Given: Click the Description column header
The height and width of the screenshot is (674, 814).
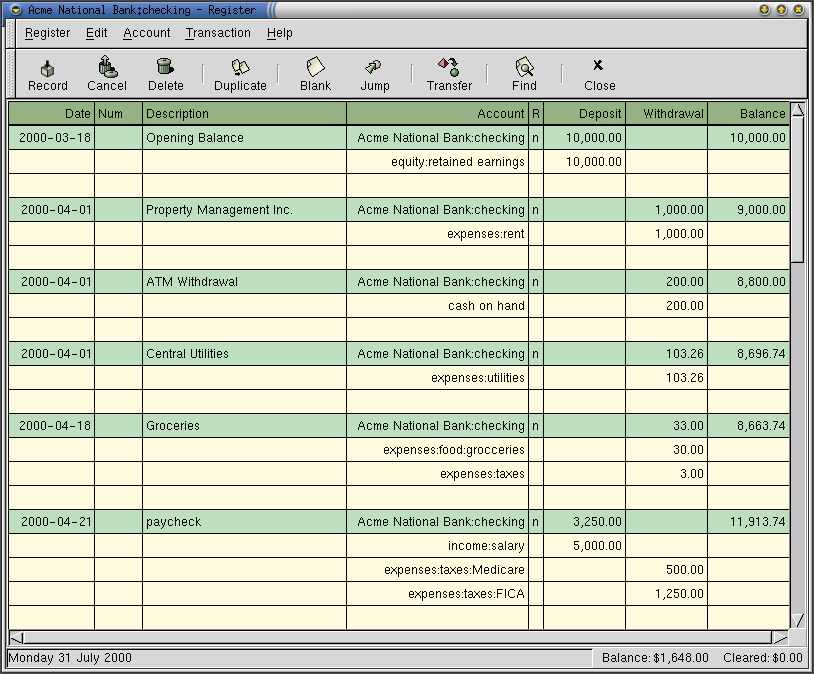Looking at the screenshot, I should [x=244, y=114].
